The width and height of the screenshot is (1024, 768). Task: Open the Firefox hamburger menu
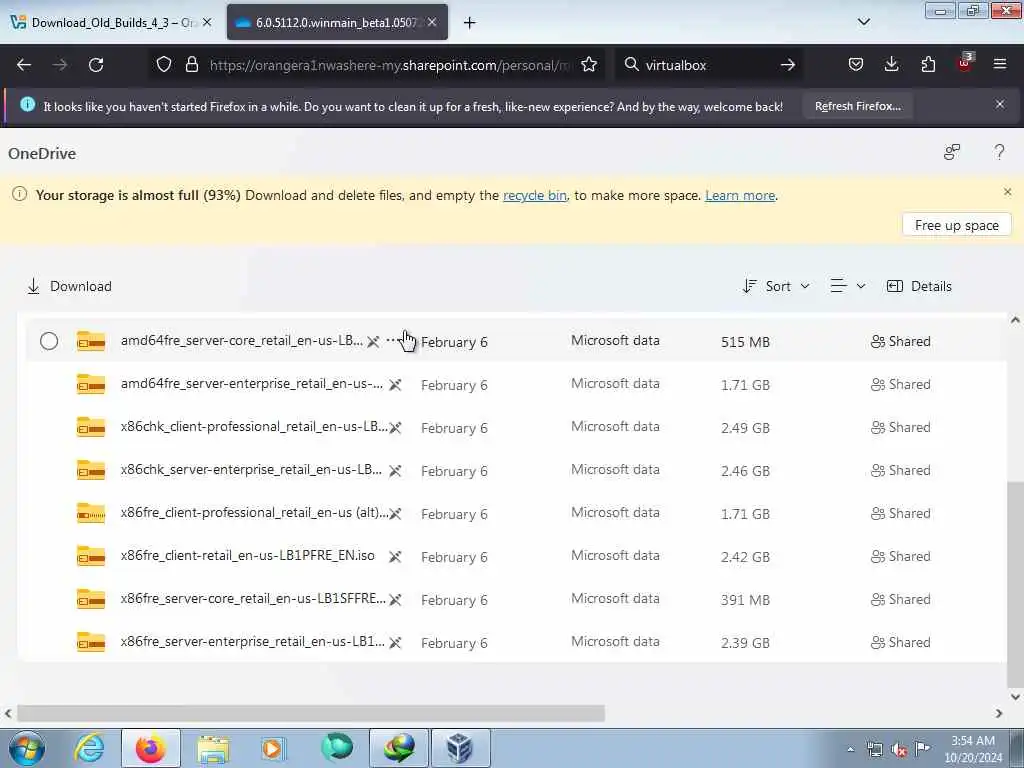coord(1000,64)
